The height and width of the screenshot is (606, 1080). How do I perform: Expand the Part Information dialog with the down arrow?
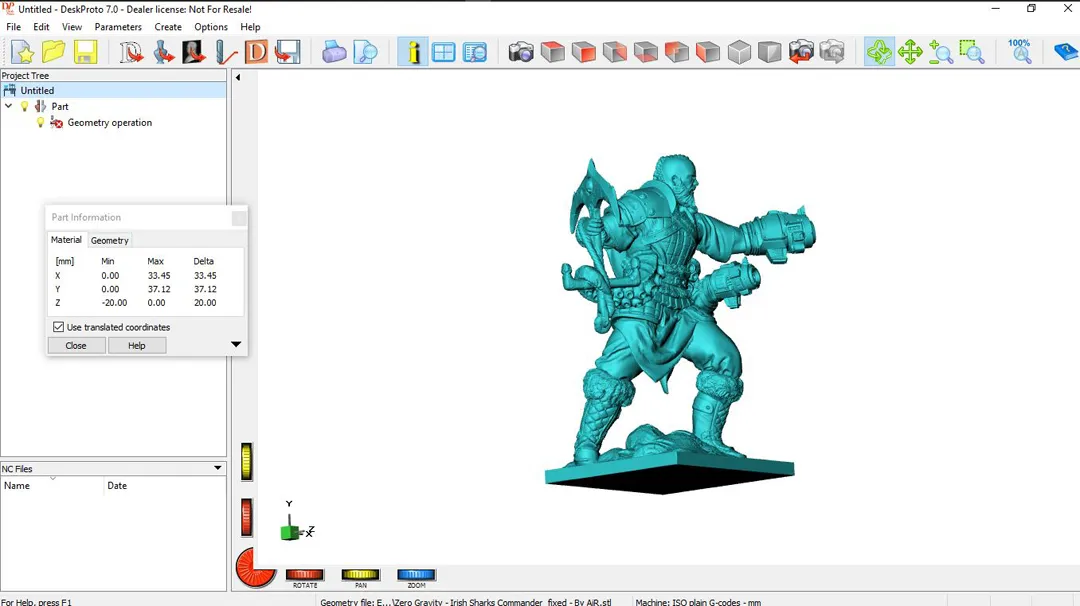click(236, 344)
